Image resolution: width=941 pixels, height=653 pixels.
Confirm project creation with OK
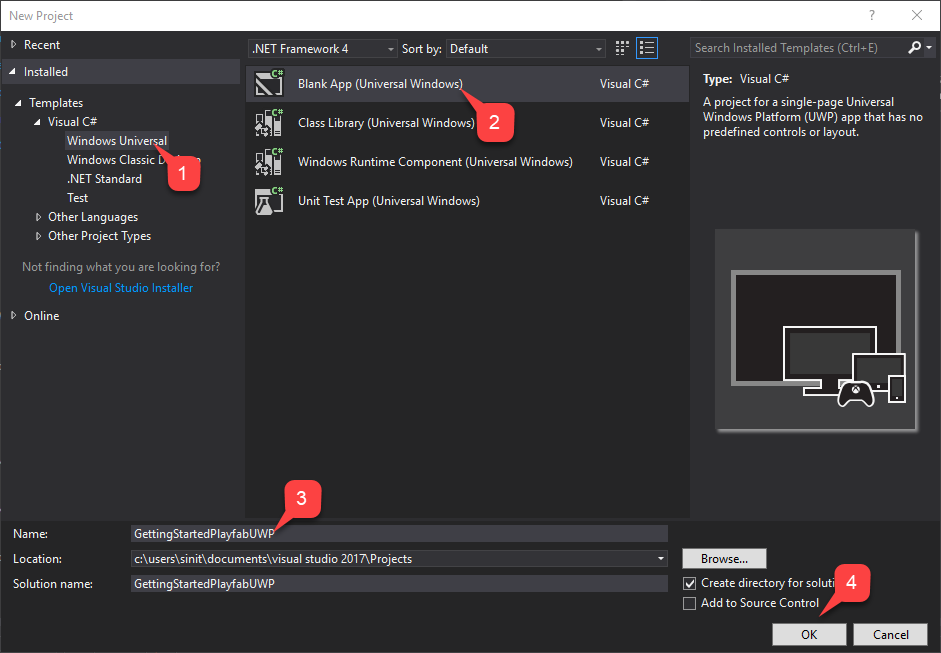808,634
